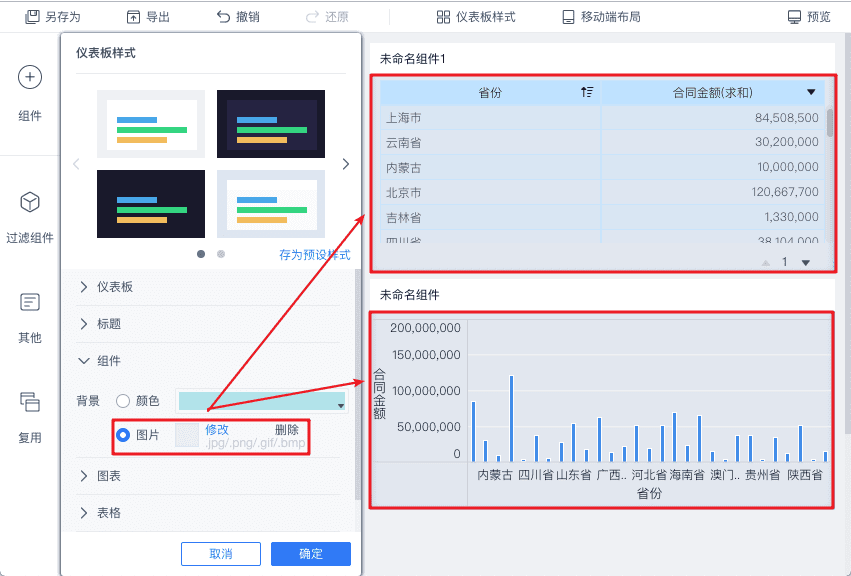Select the light white preset style thumbnail

tap(151, 124)
